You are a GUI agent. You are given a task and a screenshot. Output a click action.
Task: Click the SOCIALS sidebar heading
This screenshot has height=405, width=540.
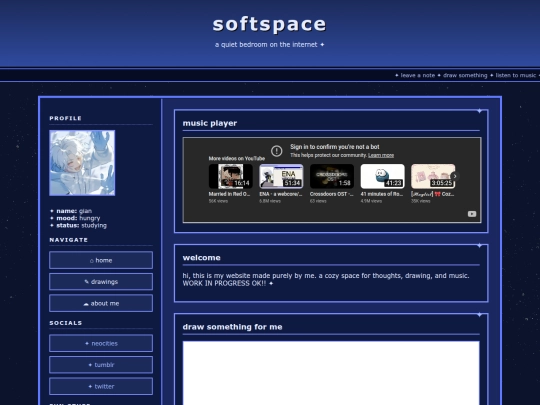click(x=66, y=323)
